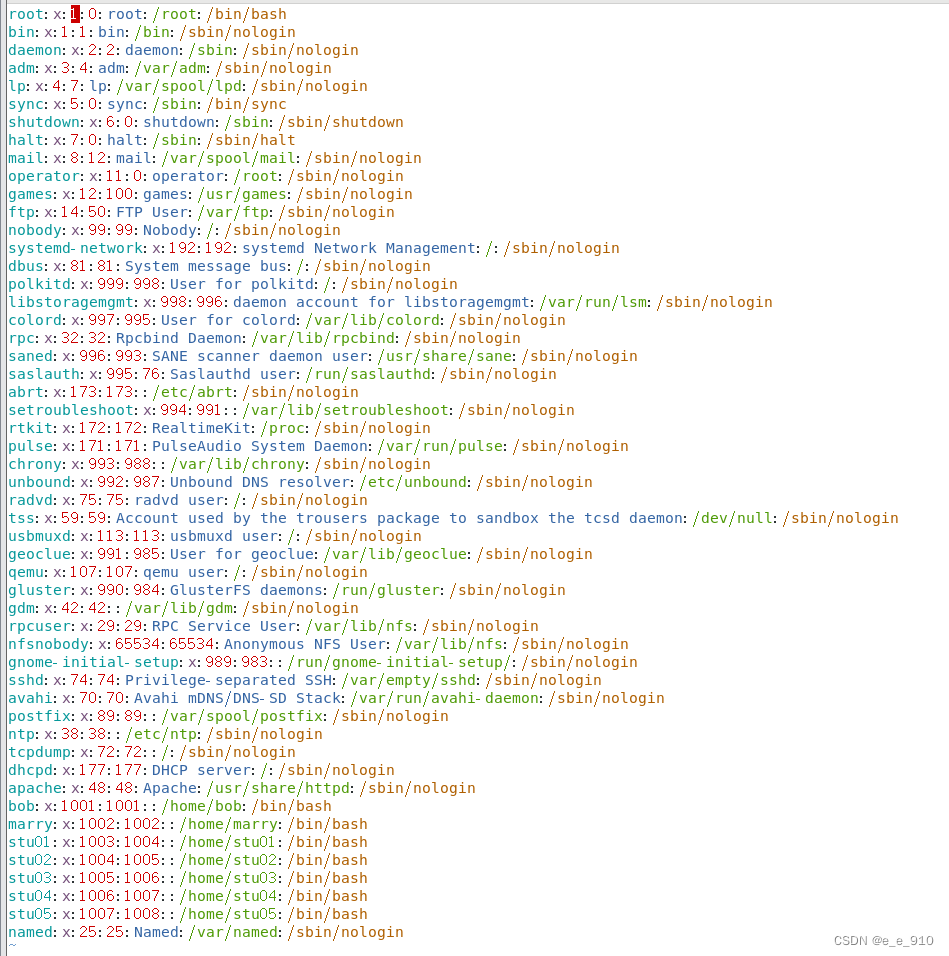Click the gnome-initial-setup username
Viewport: 949px width, 956px height.
[x=93, y=662]
